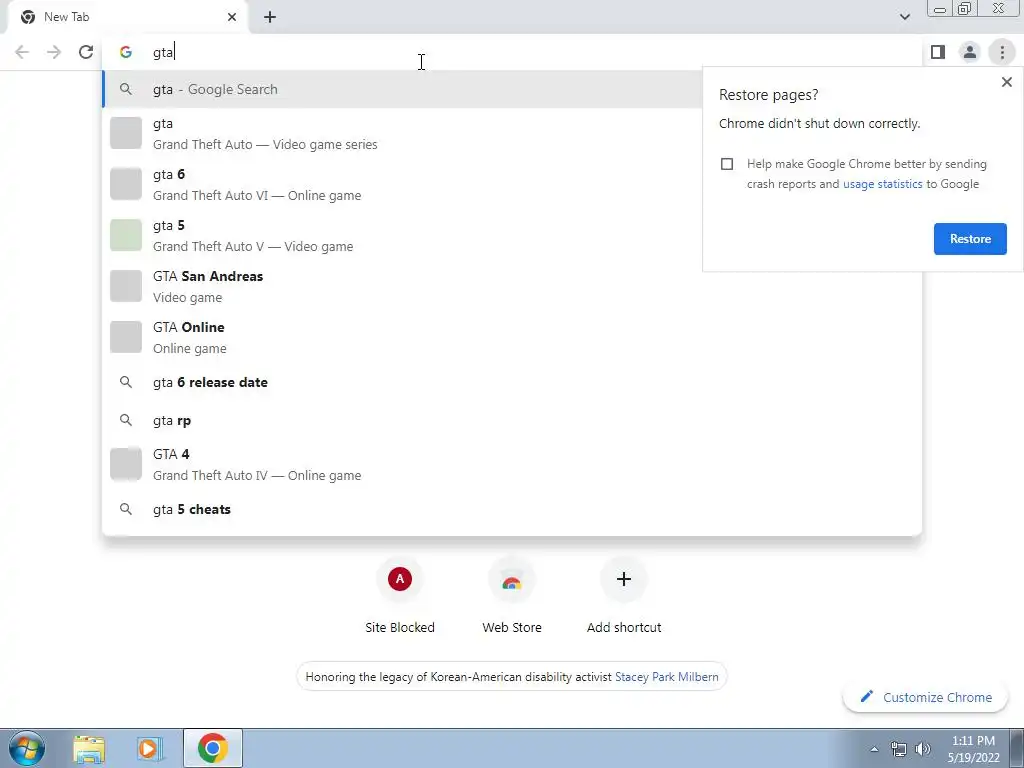
Task: Open the side panel icon
Action: click(x=938, y=52)
